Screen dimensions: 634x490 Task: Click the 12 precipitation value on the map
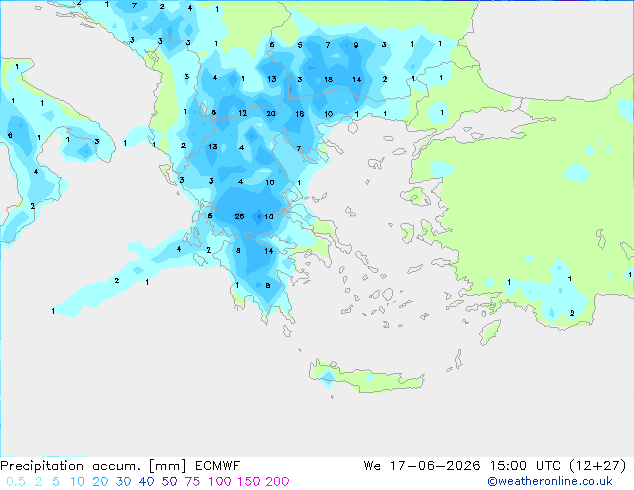243,113
